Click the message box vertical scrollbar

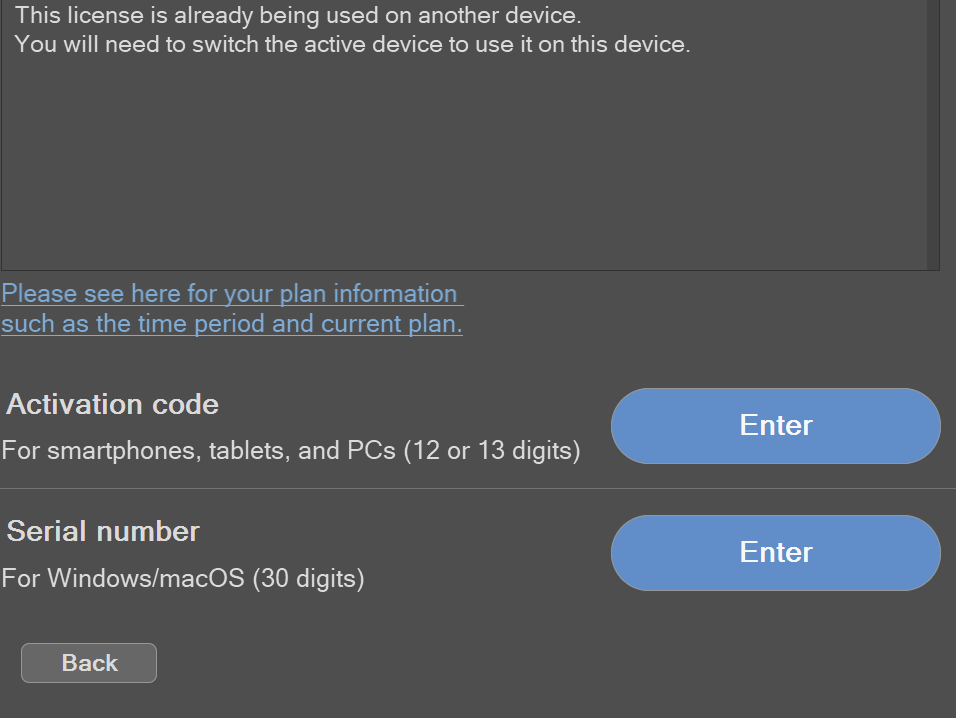pyautogui.click(x=933, y=135)
